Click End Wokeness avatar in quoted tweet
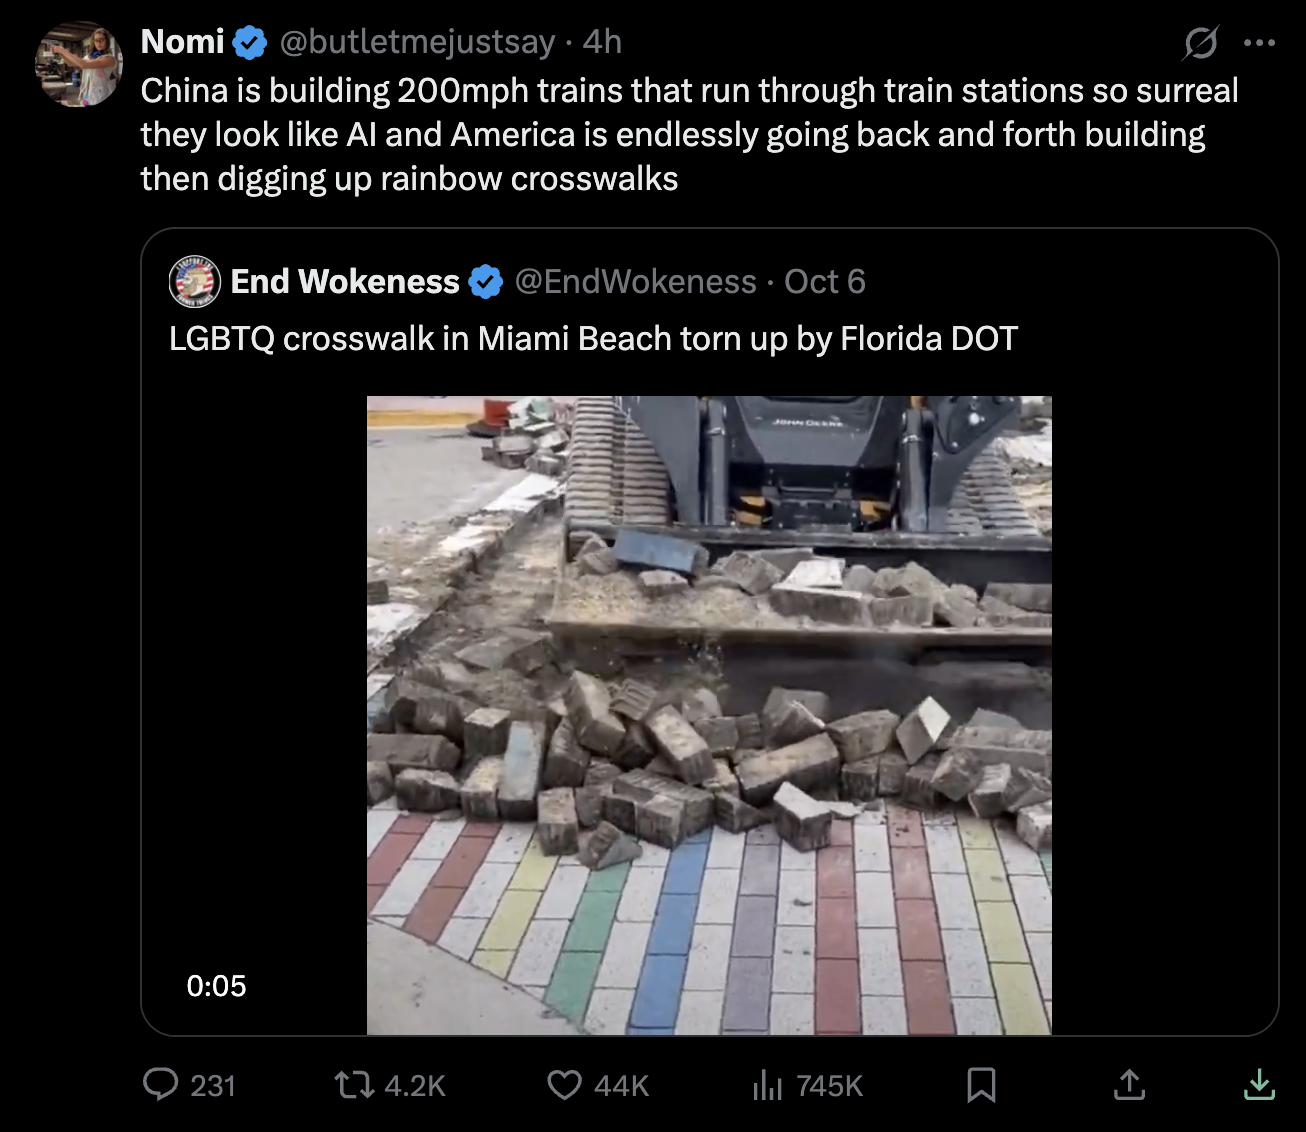The height and width of the screenshot is (1132, 1306). click(x=193, y=281)
